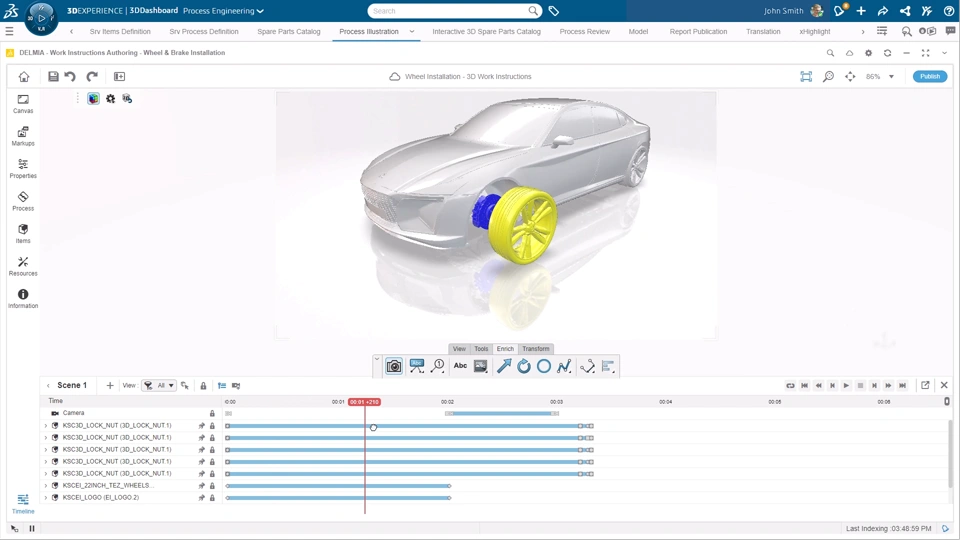Image resolution: width=960 pixels, height=540 pixels.
Task: Click the Publish button
Action: click(930, 77)
